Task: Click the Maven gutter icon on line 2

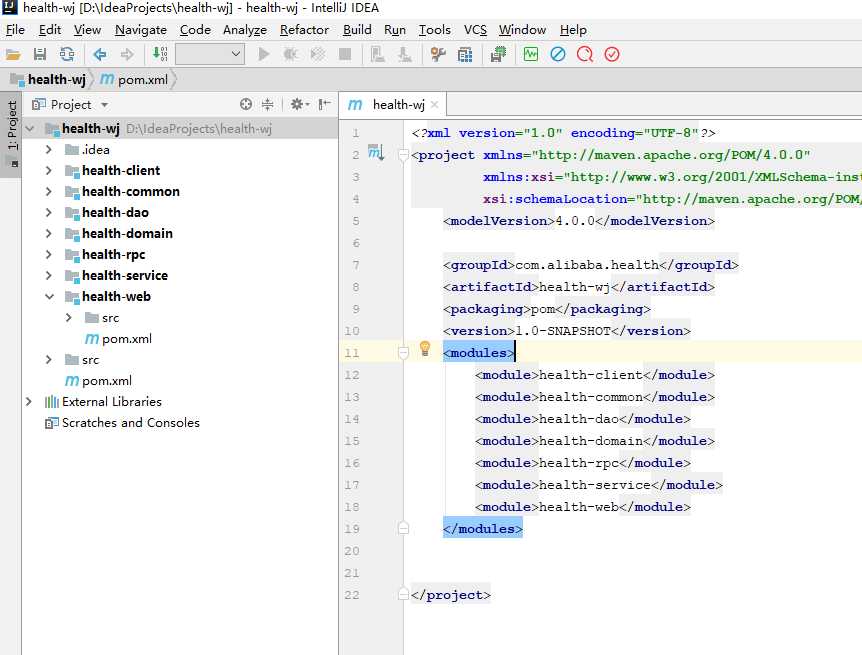Action: click(x=375, y=152)
